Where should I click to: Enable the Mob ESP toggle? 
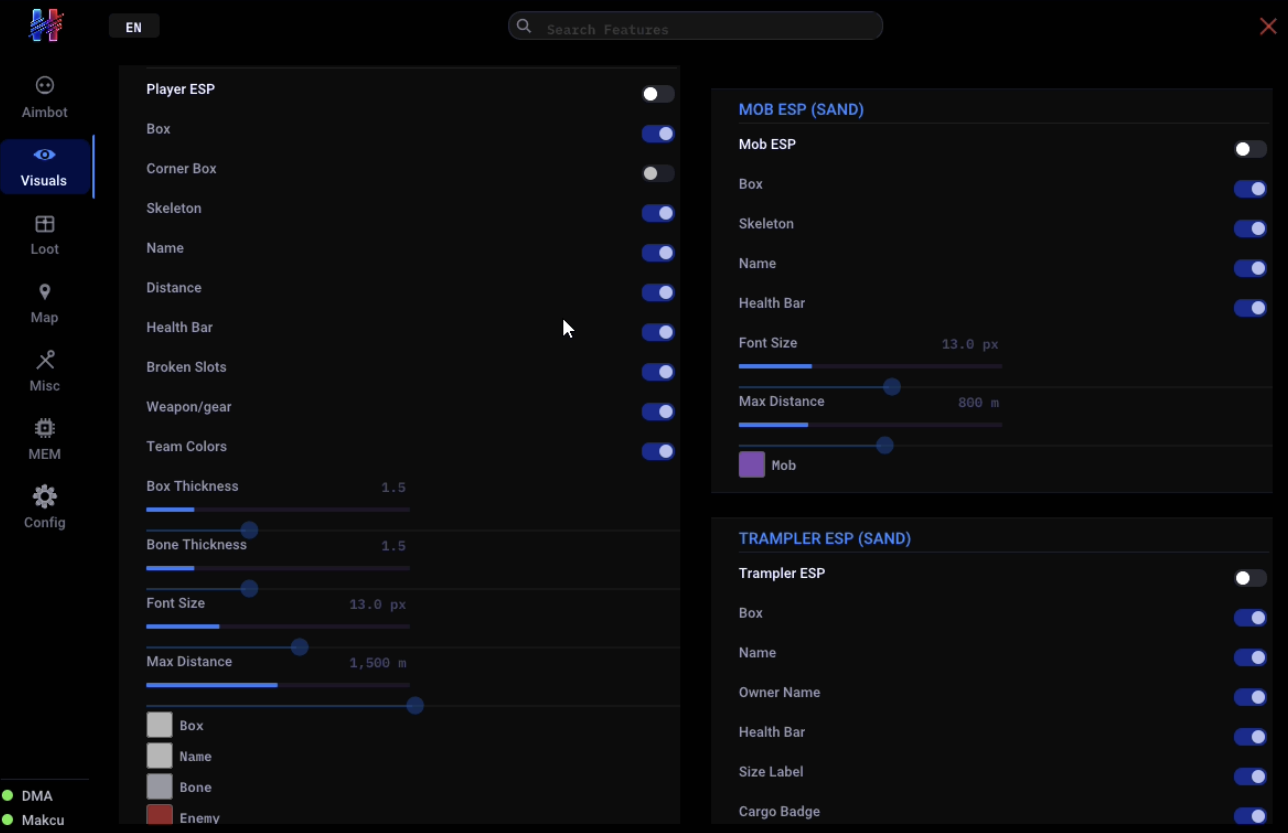pyautogui.click(x=1250, y=149)
